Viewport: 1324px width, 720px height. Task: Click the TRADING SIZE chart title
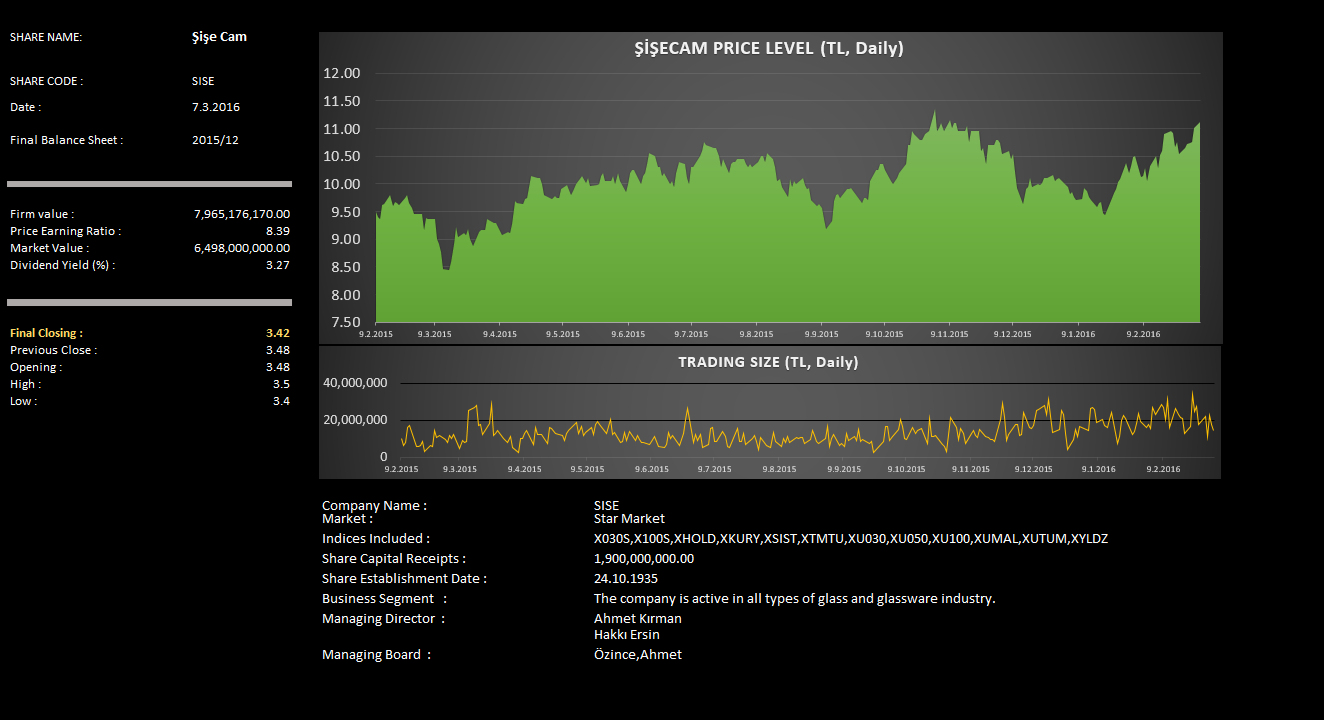pyautogui.click(x=768, y=362)
